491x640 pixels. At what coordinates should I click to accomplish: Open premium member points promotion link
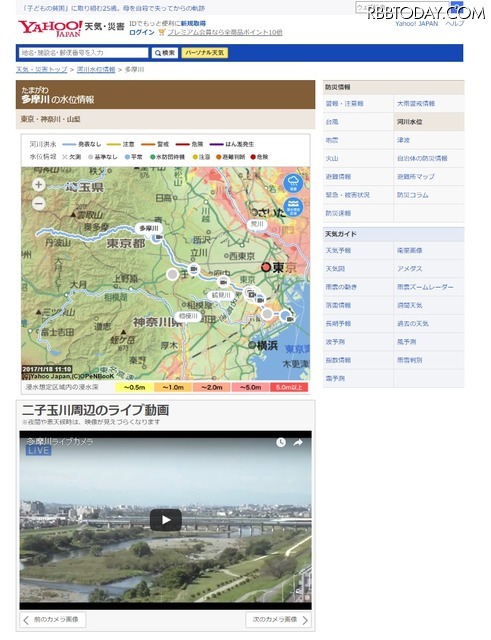225,32
